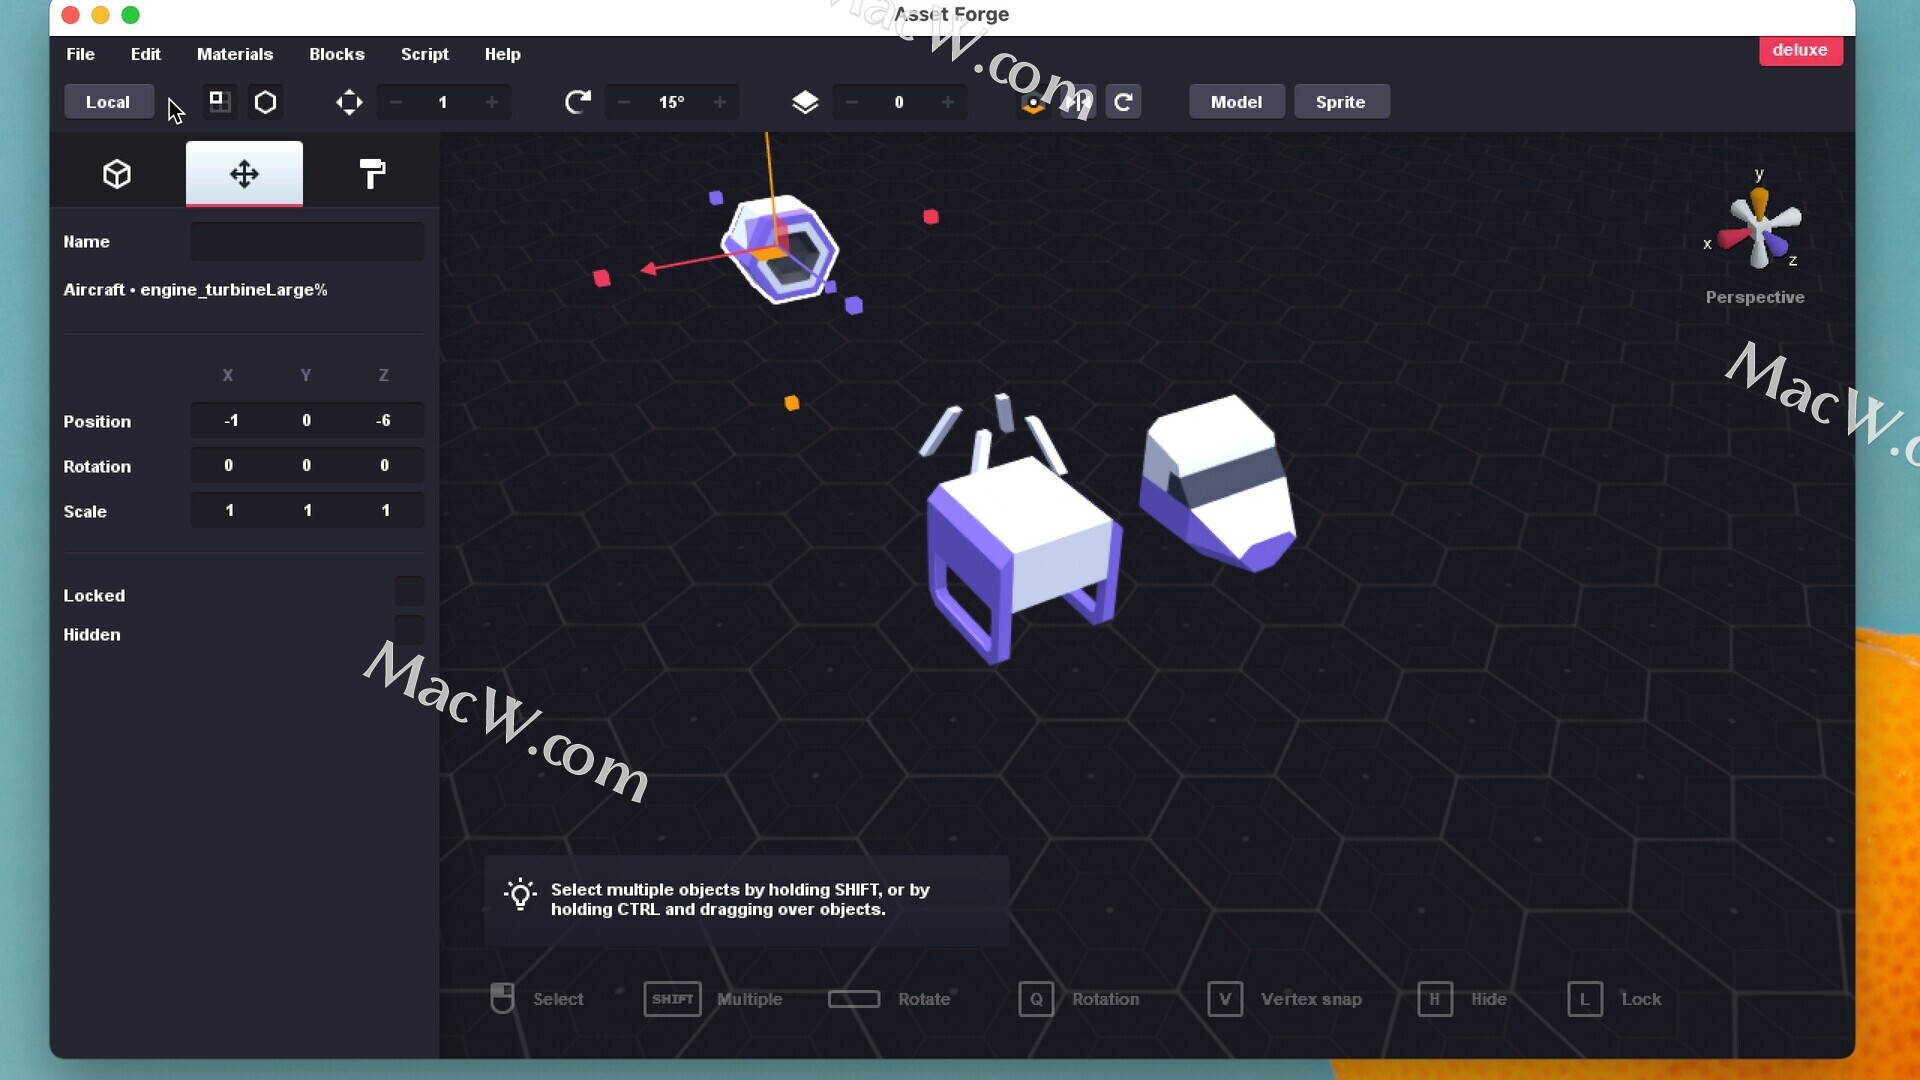The width and height of the screenshot is (1920, 1080).
Task: Click the Q Rotation key hint
Action: [1036, 999]
